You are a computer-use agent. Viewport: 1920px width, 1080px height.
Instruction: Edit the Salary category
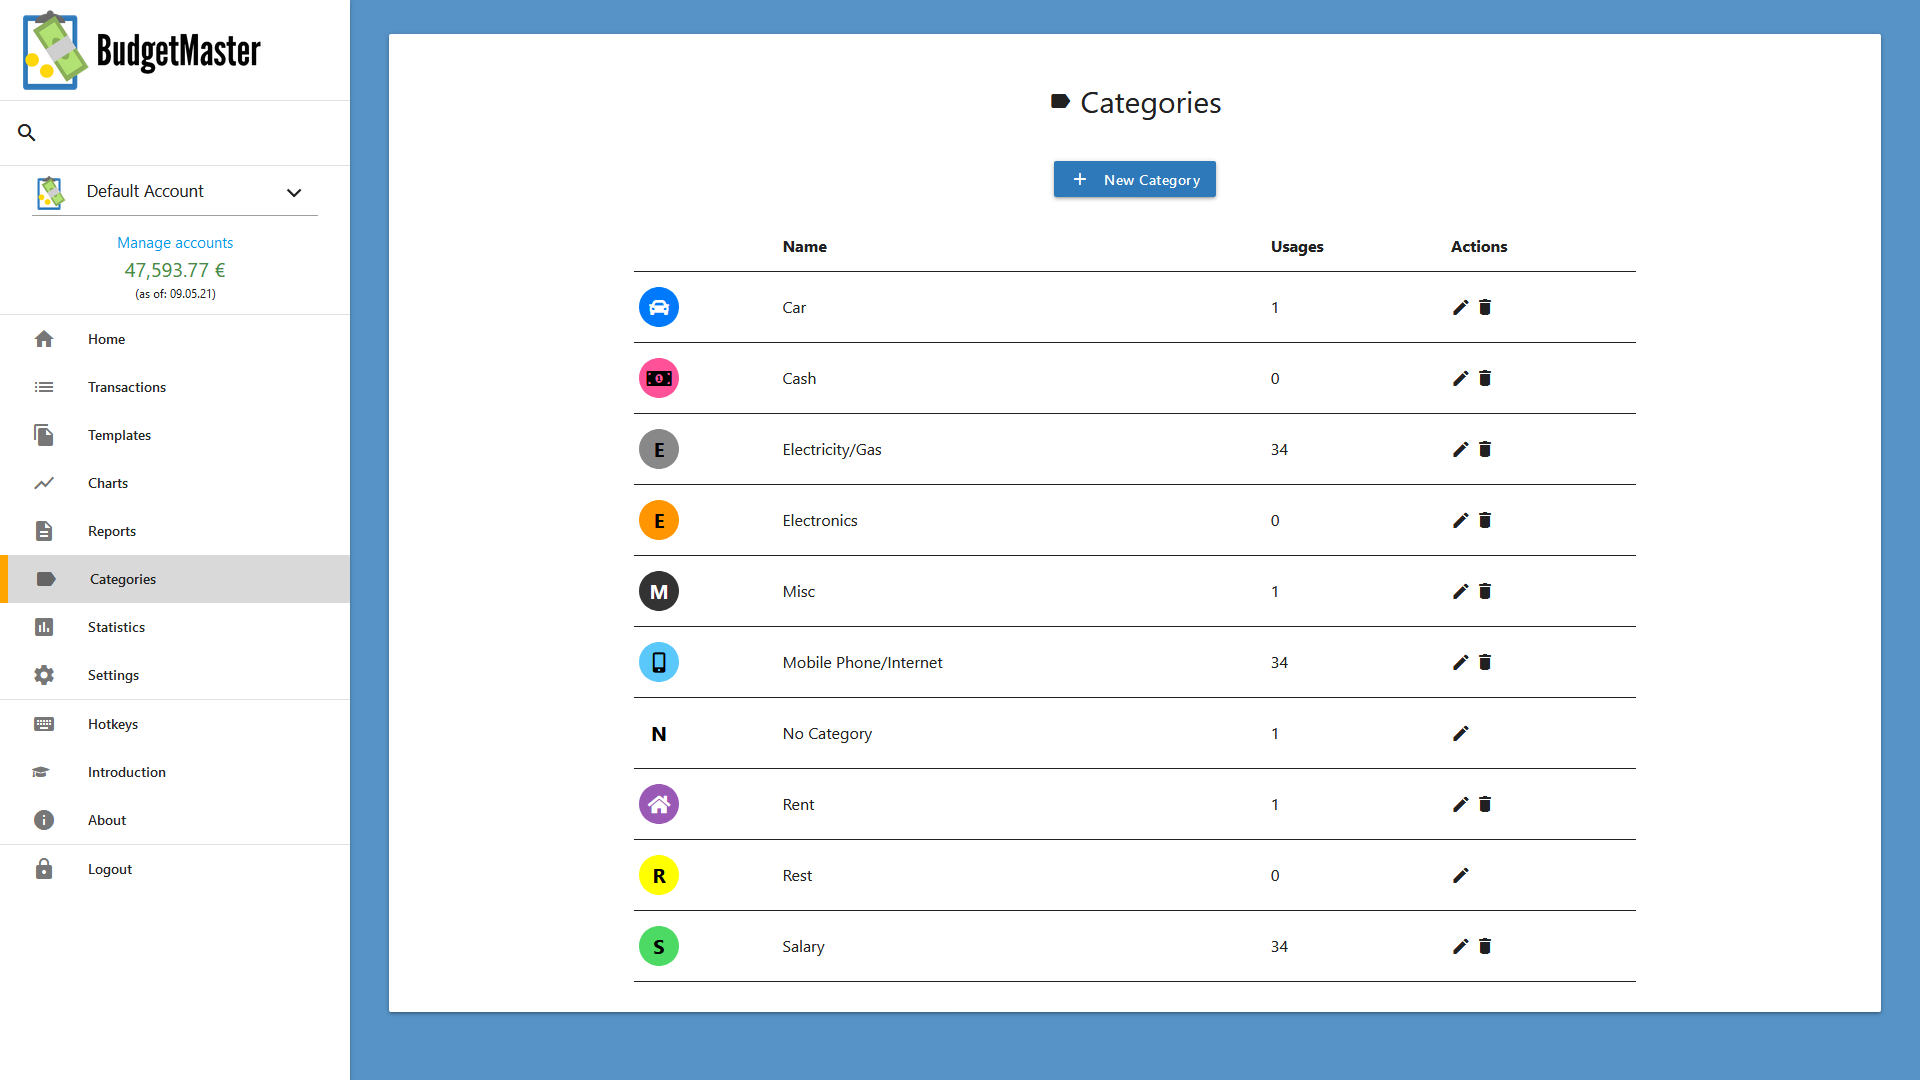(1460, 946)
